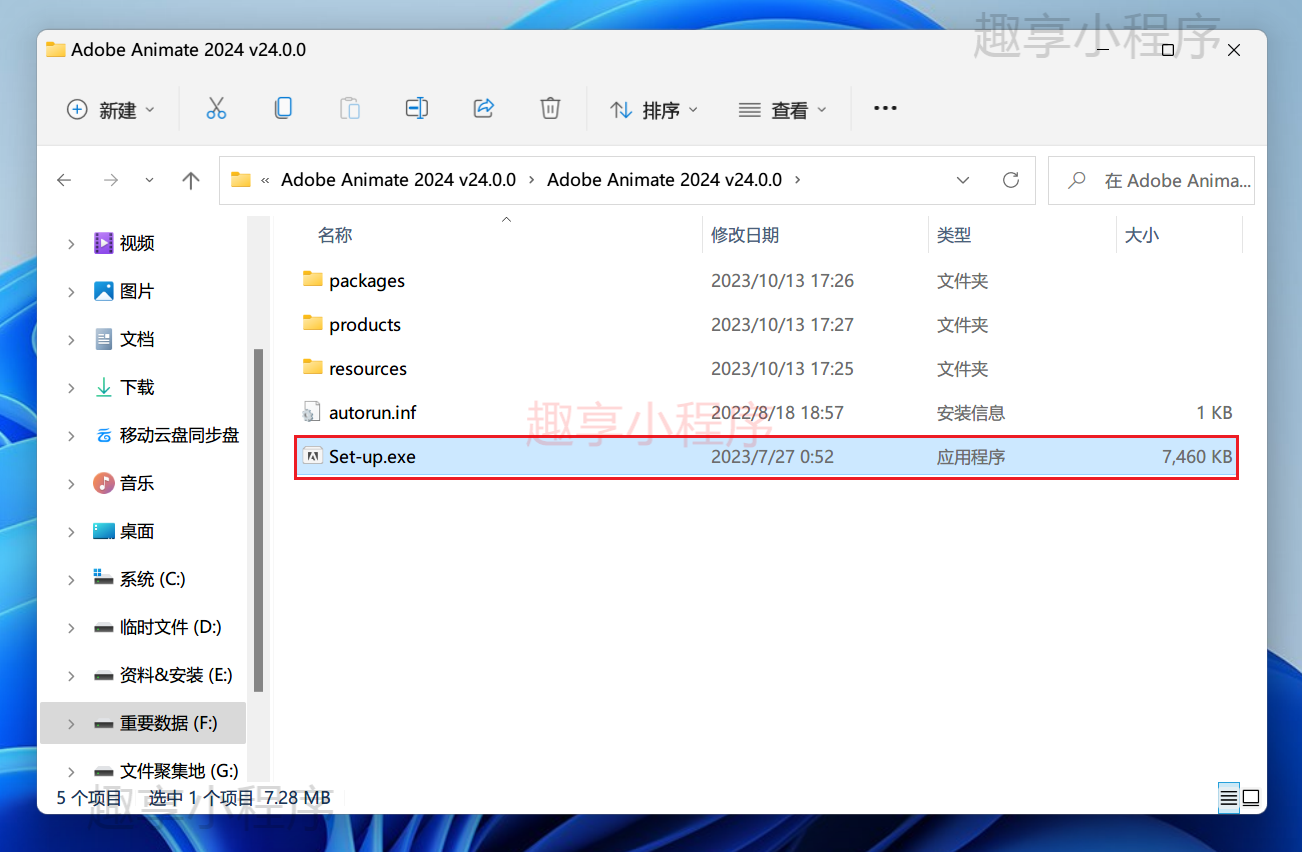Click in the search box
The width and height of the screenshot is (1302, 852).
click(x=1151, y=180)
